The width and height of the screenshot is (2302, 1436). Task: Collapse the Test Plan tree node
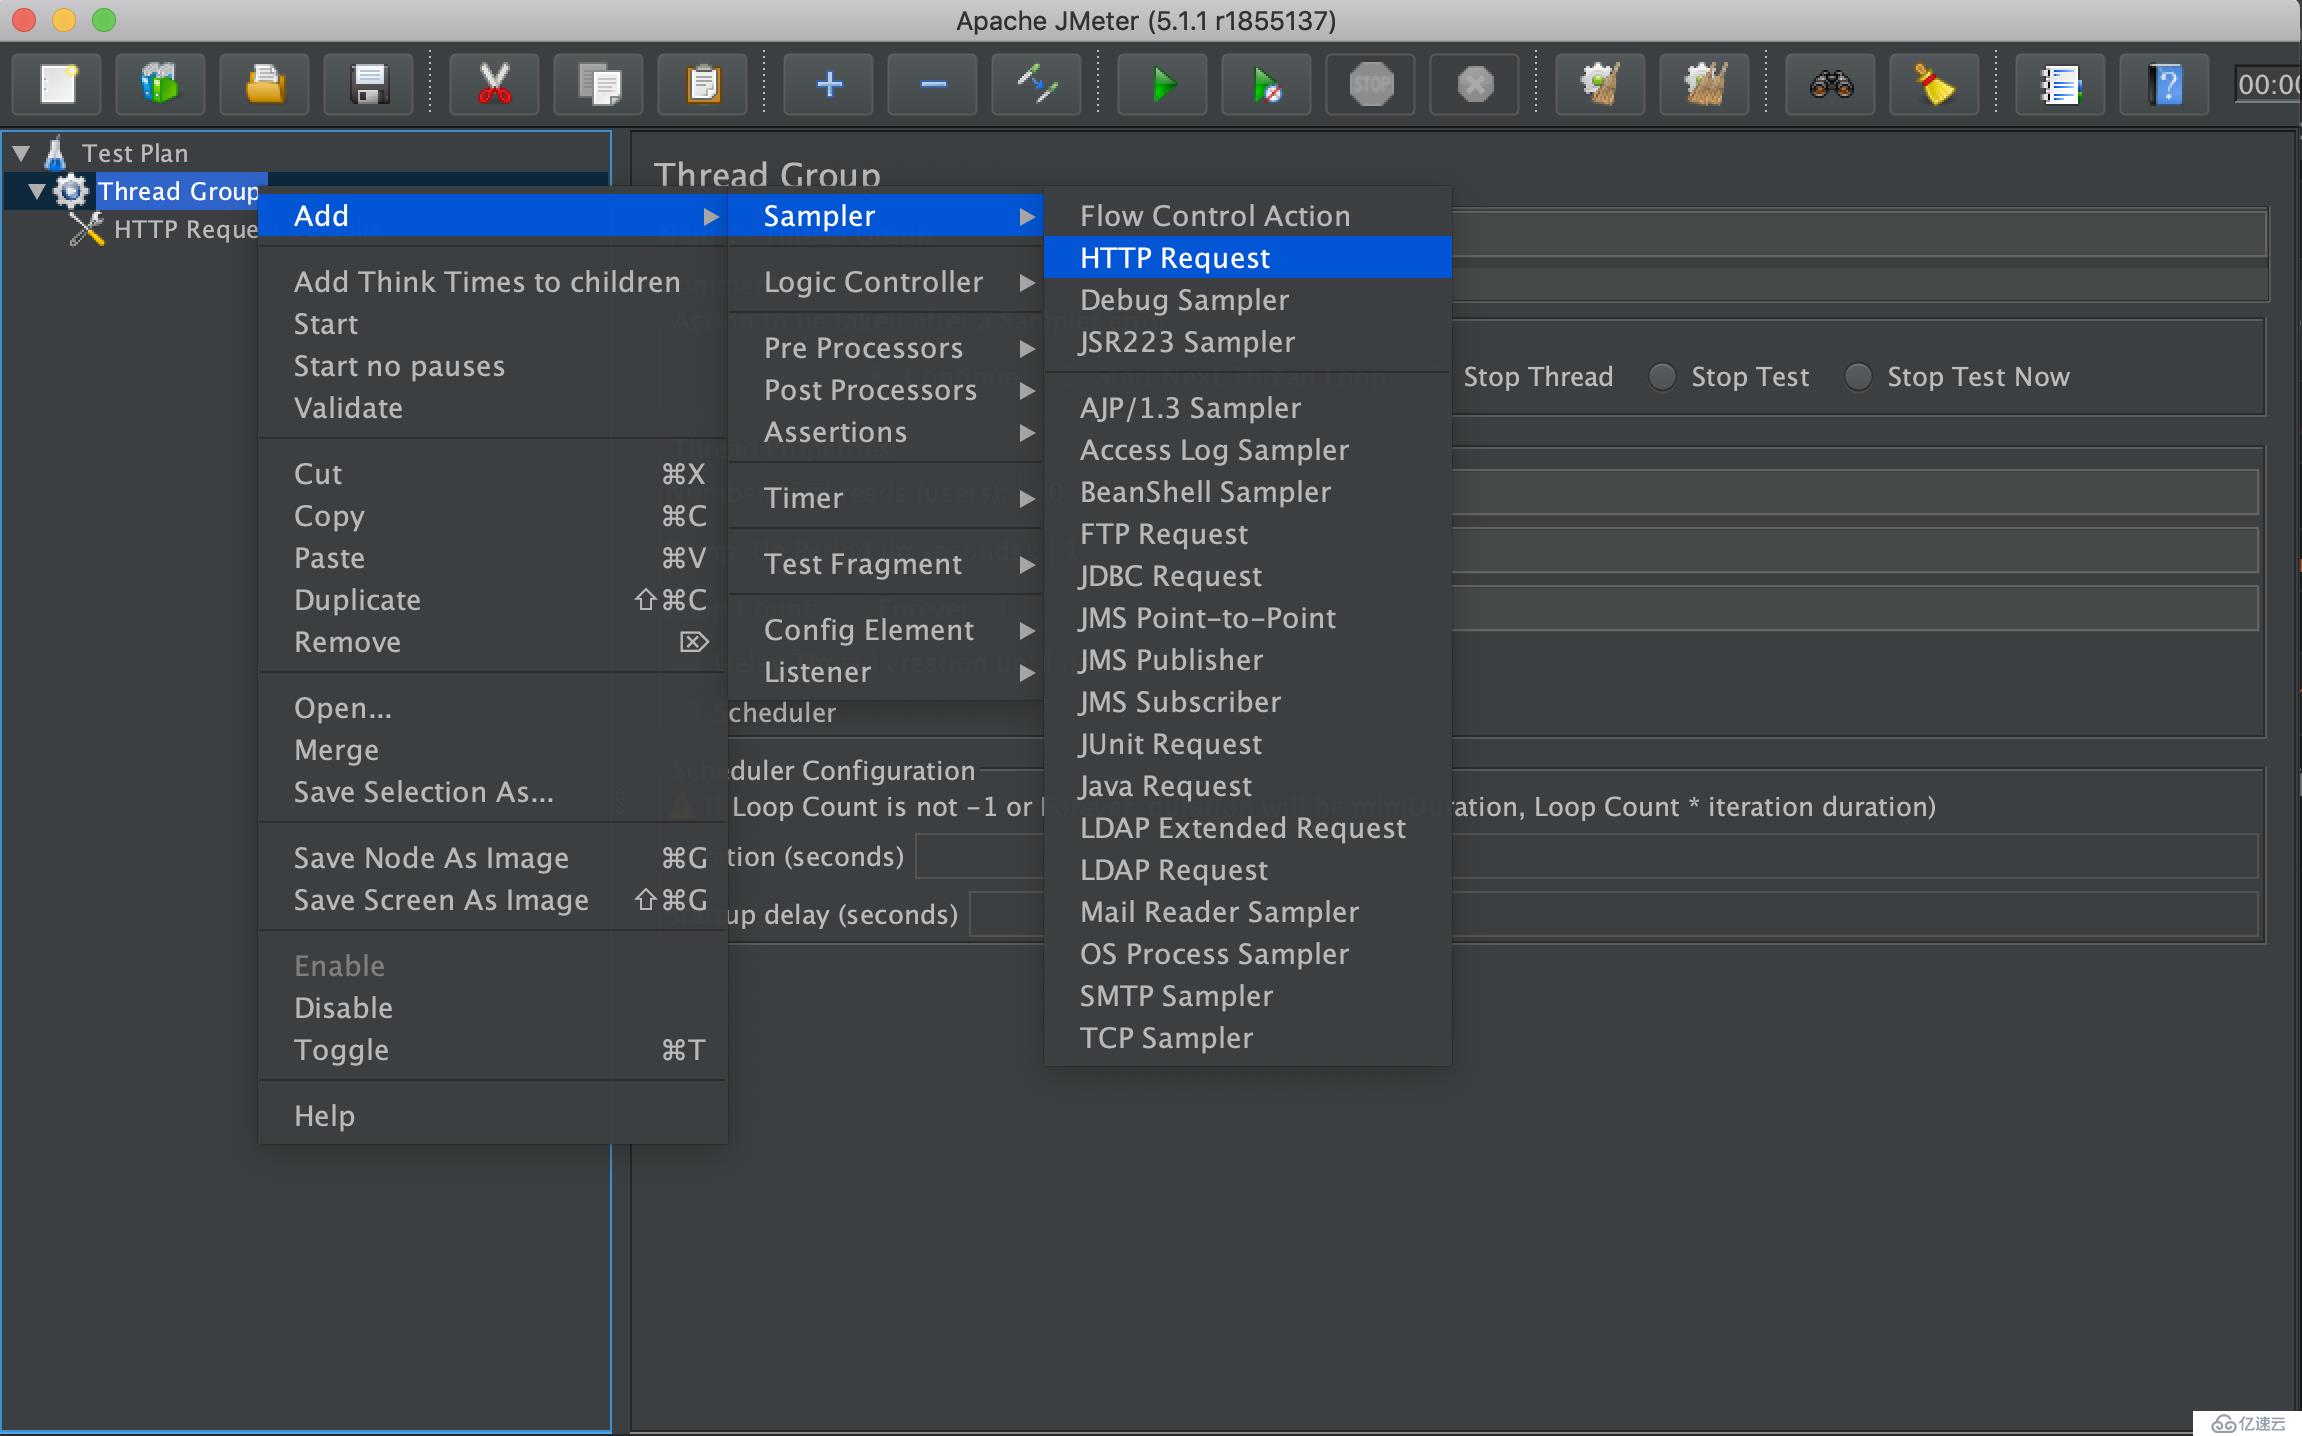click(21, 153)
